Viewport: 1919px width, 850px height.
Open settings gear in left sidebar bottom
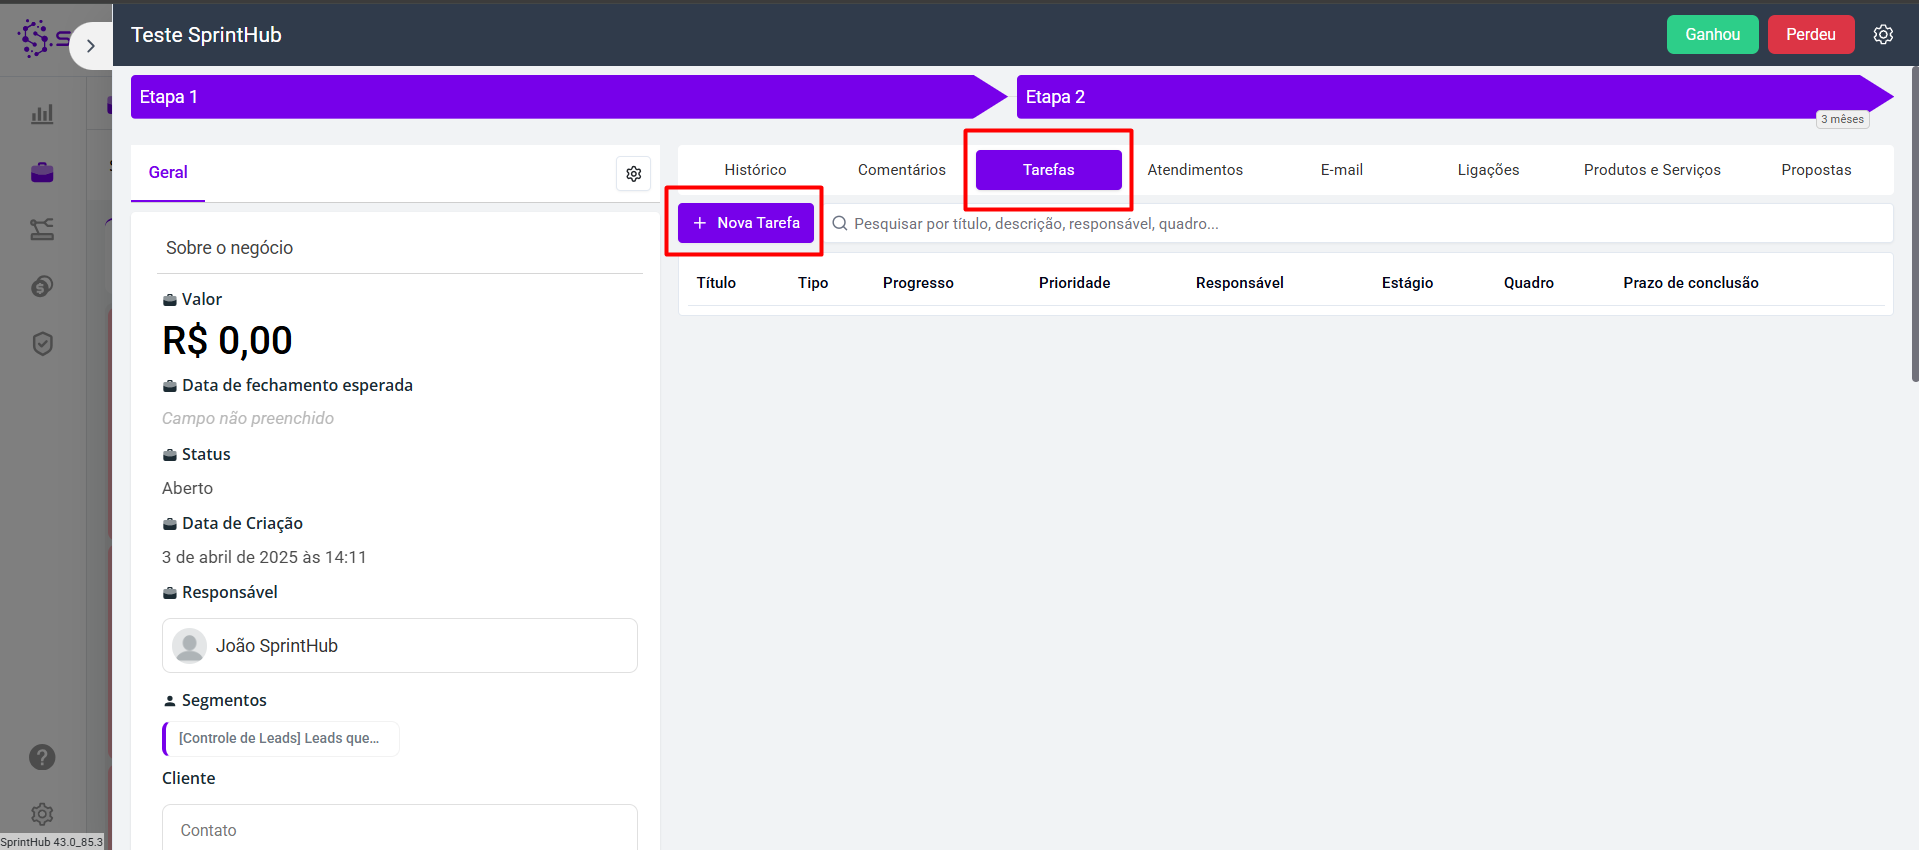42,813
